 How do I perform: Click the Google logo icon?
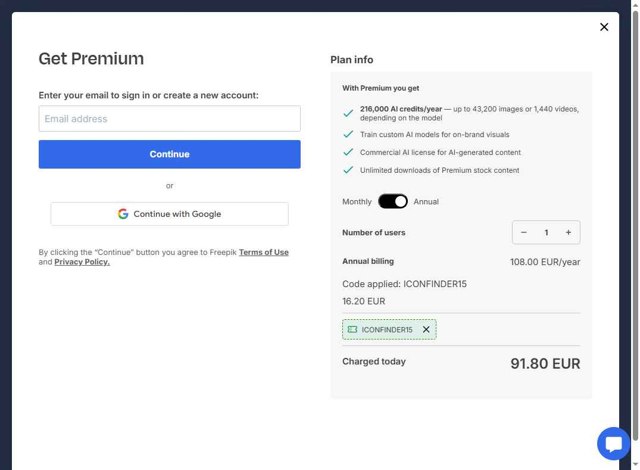pyautogui.click(x=123, y=214)
